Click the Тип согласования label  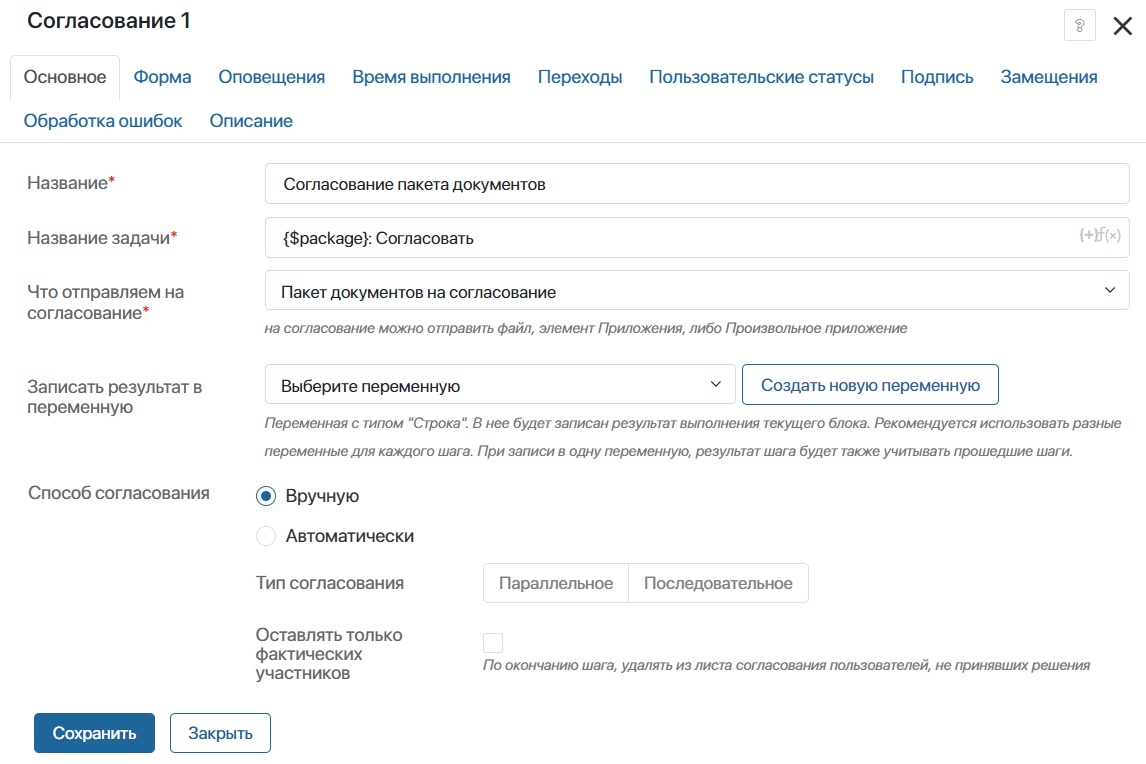(x=330, y=583)
